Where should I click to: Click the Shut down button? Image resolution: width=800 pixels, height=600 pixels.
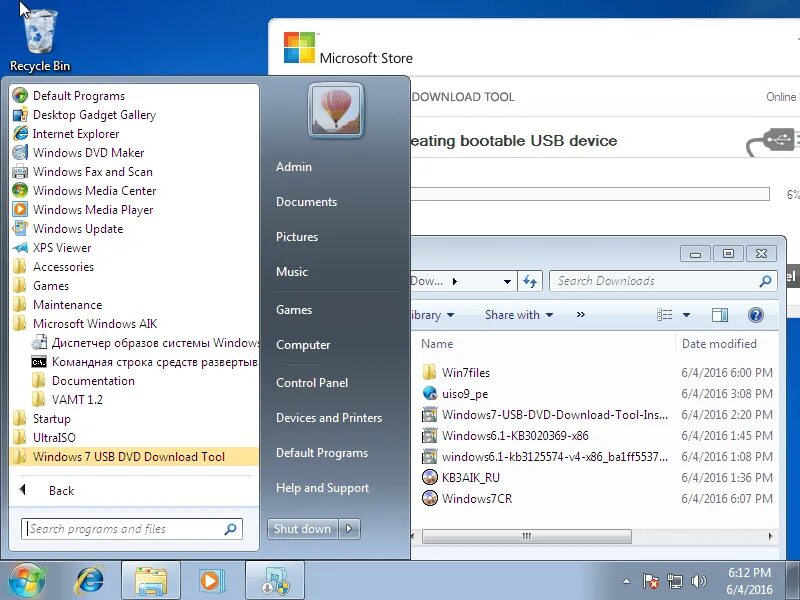tap(303, 529)
